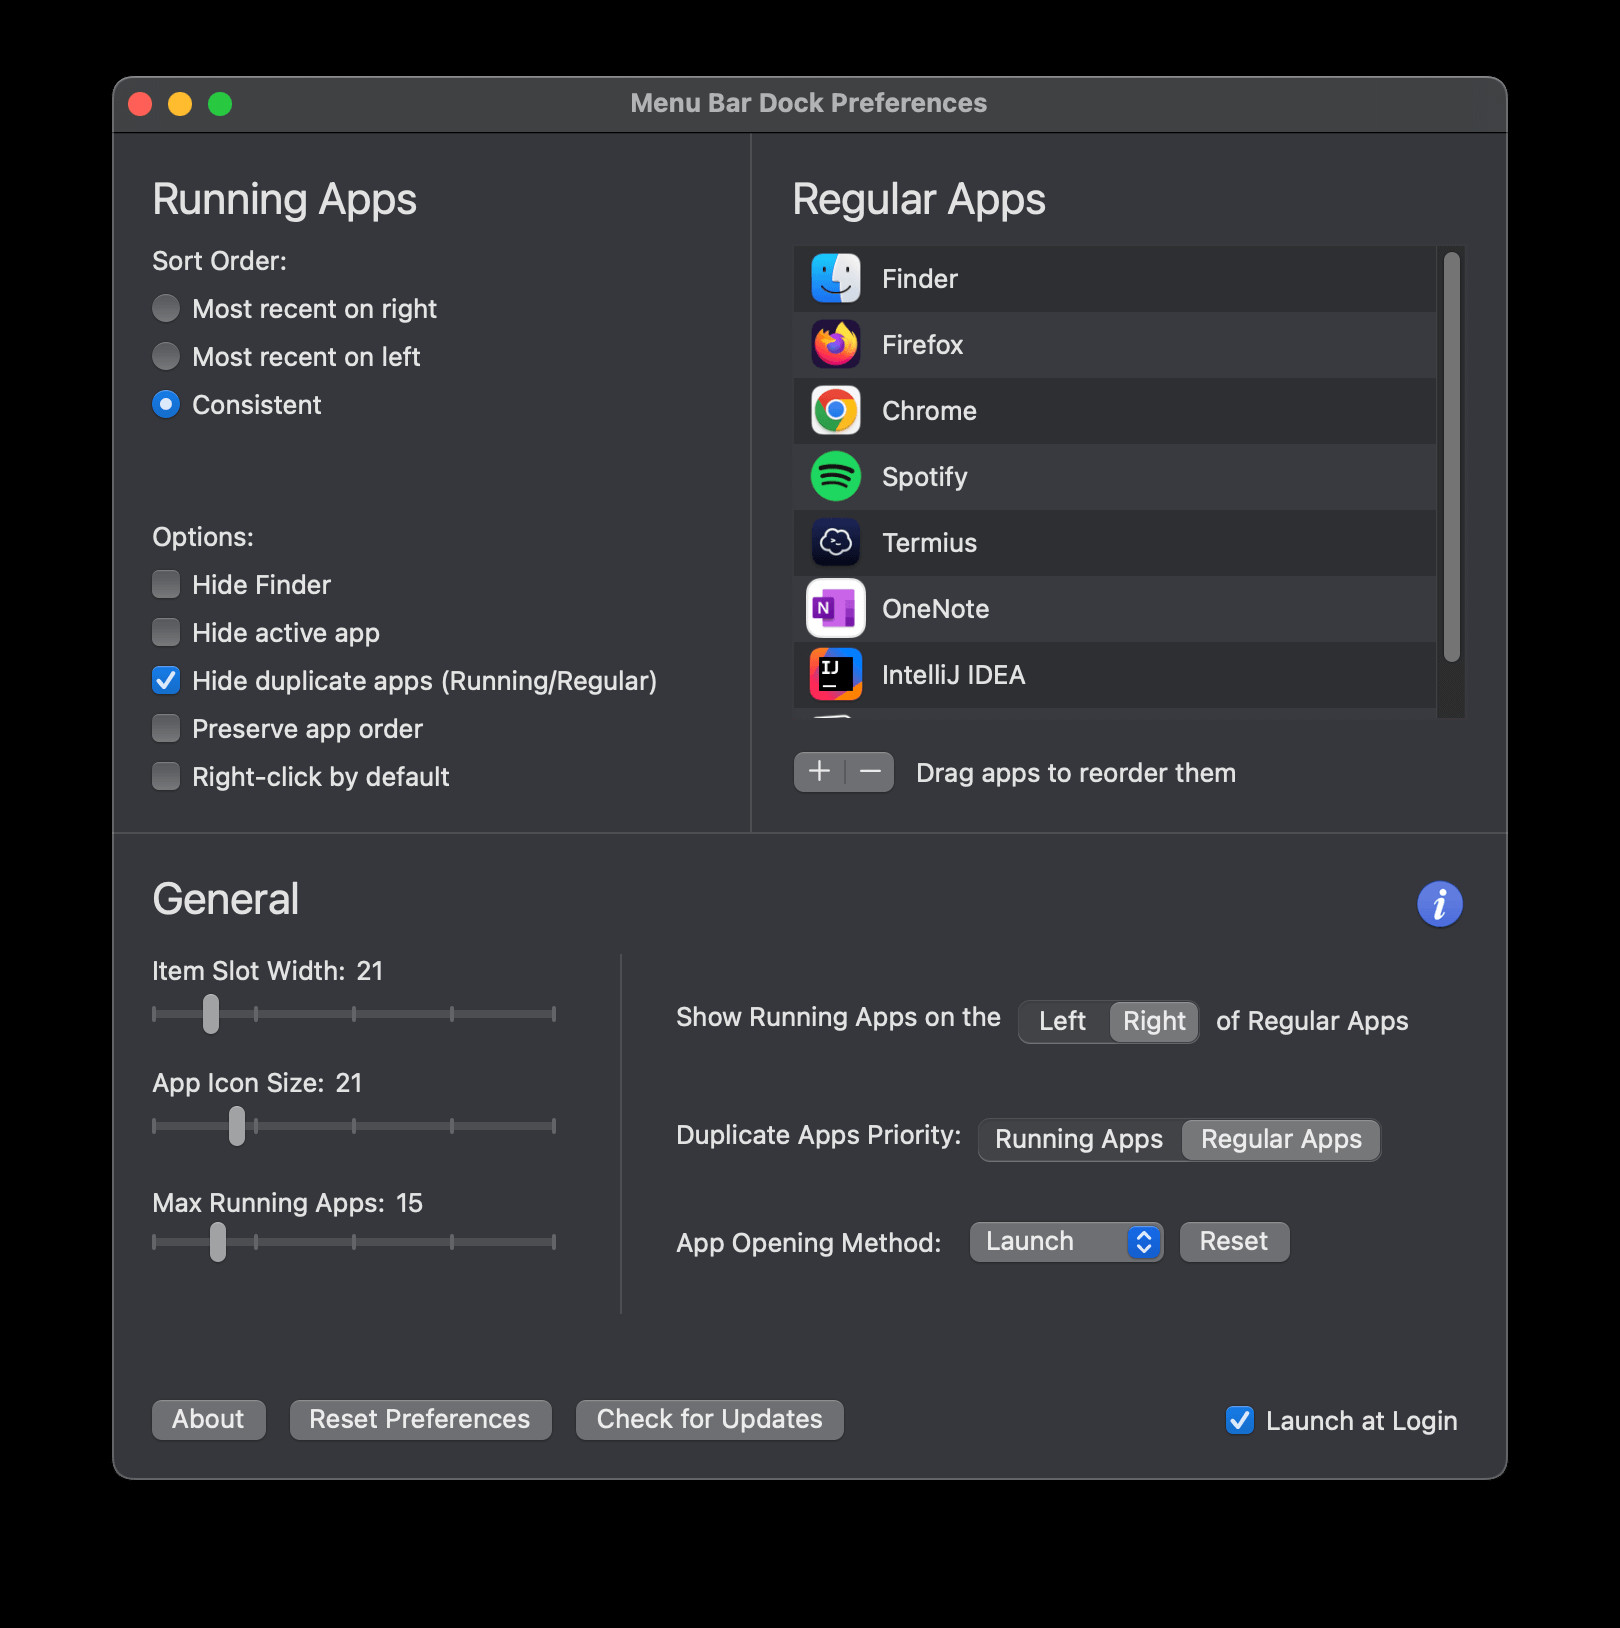Select the Spotify row text

[925, 477]
